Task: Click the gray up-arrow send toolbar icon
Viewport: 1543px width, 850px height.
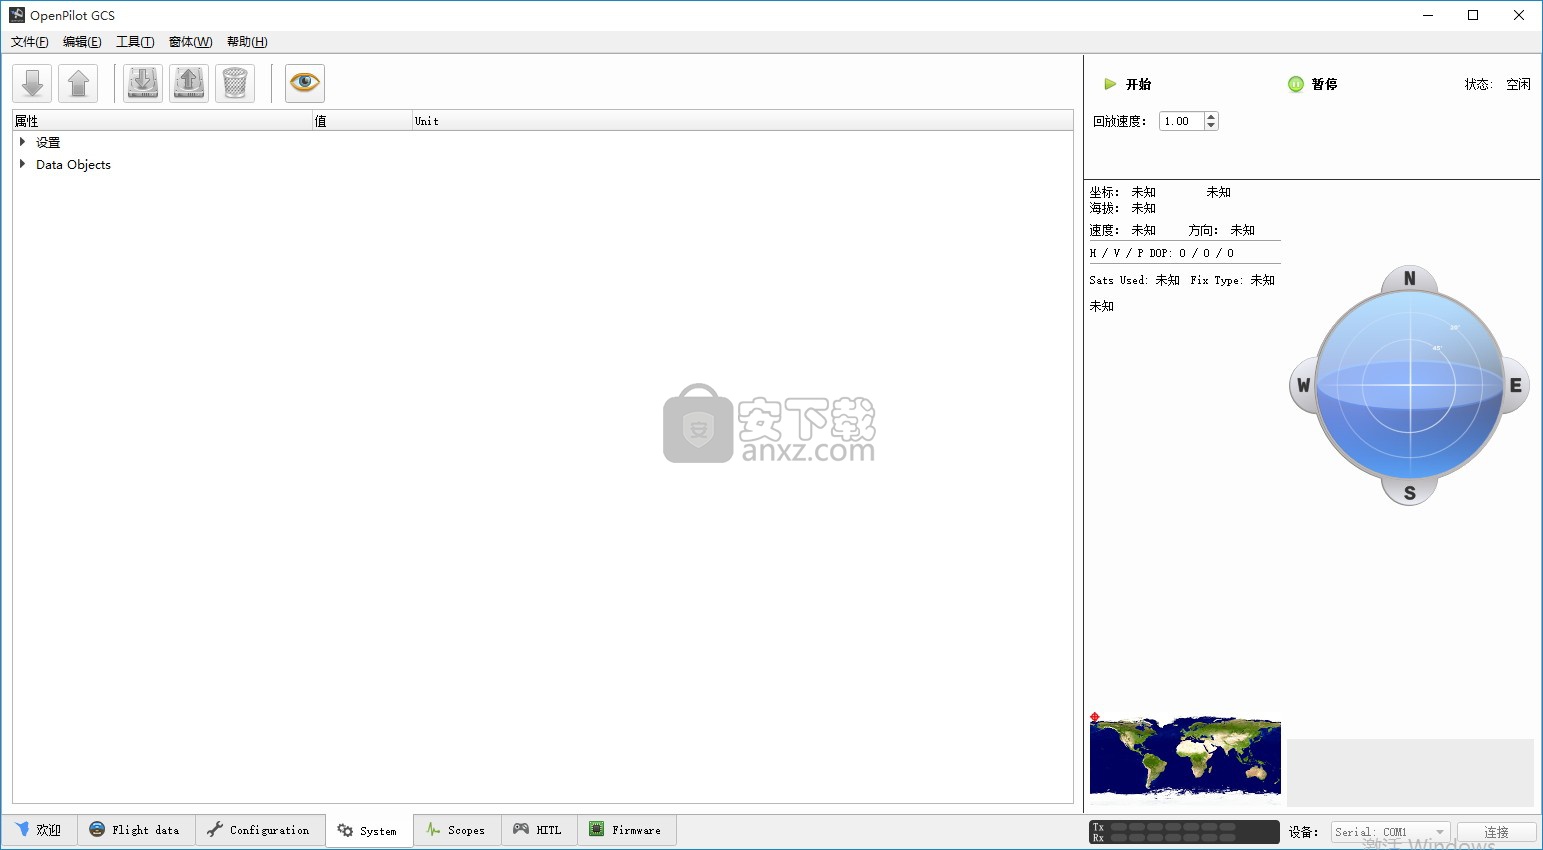Action: click(78, 83)
